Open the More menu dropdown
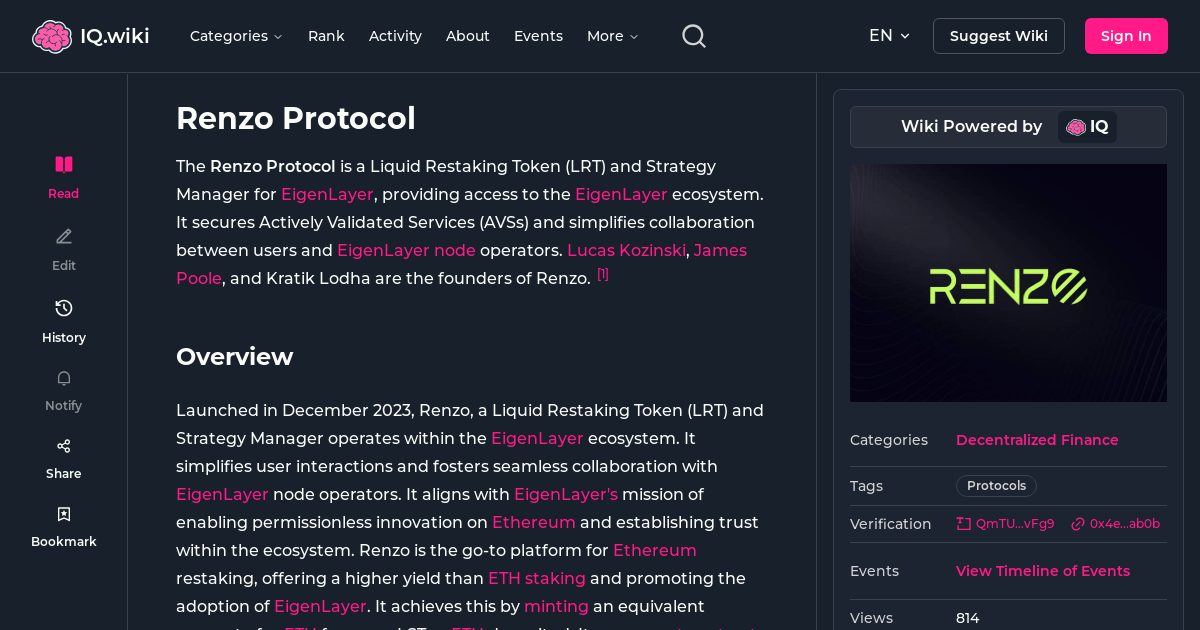Screen dimensions: 1200x630 [611, 36]
